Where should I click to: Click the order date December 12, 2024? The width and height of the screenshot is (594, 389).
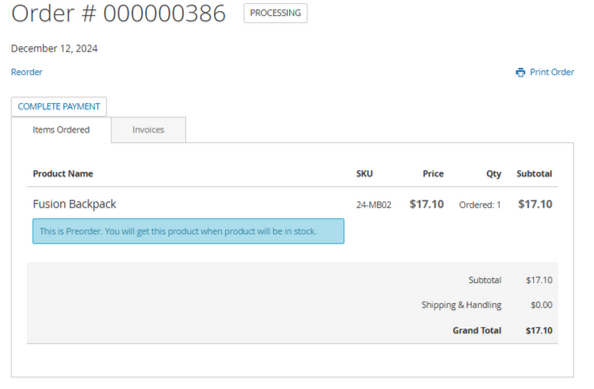(x=54, y=48)
